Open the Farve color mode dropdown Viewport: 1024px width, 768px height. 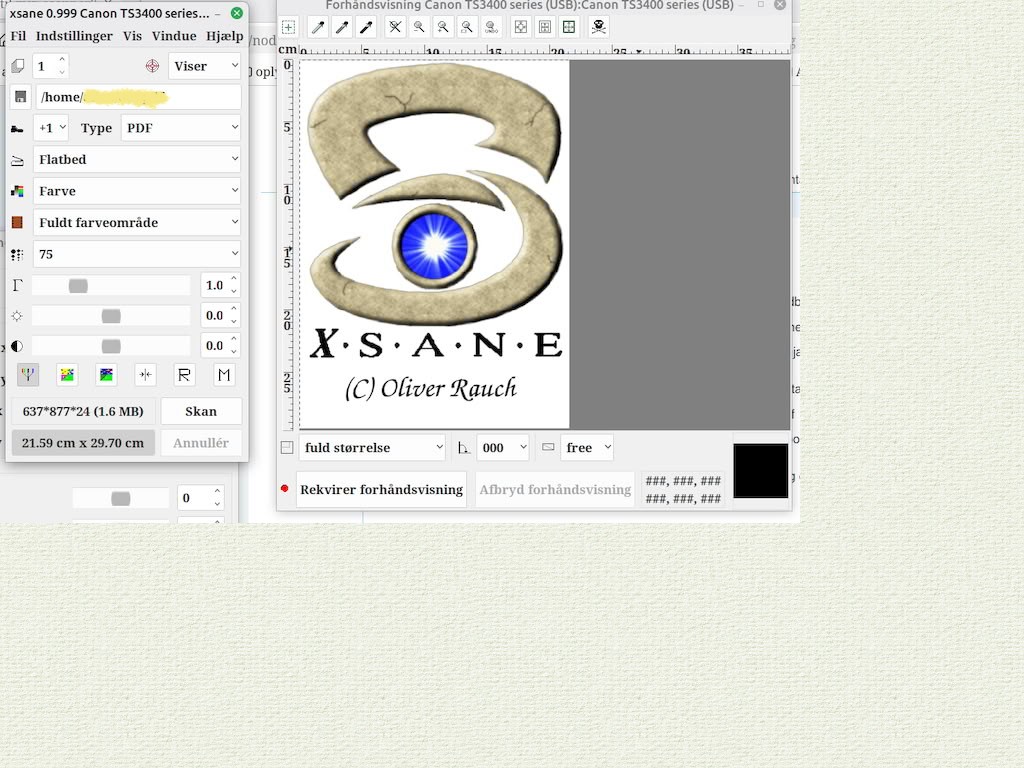(x=136, y=190)
